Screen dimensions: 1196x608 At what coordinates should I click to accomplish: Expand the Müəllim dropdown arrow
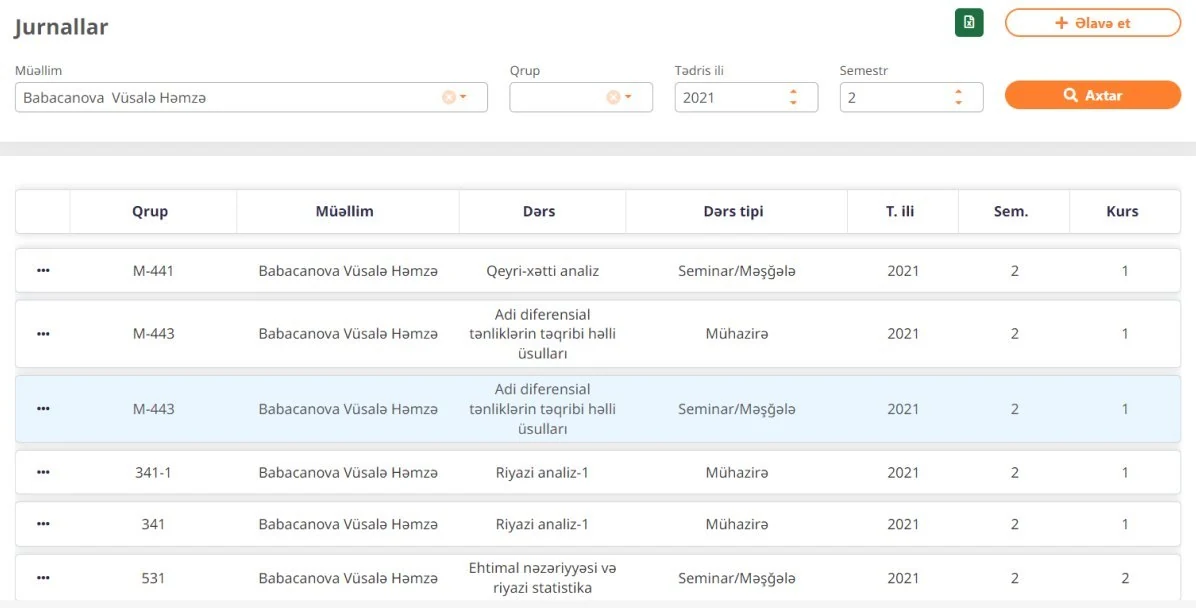(x=463, y=97)
